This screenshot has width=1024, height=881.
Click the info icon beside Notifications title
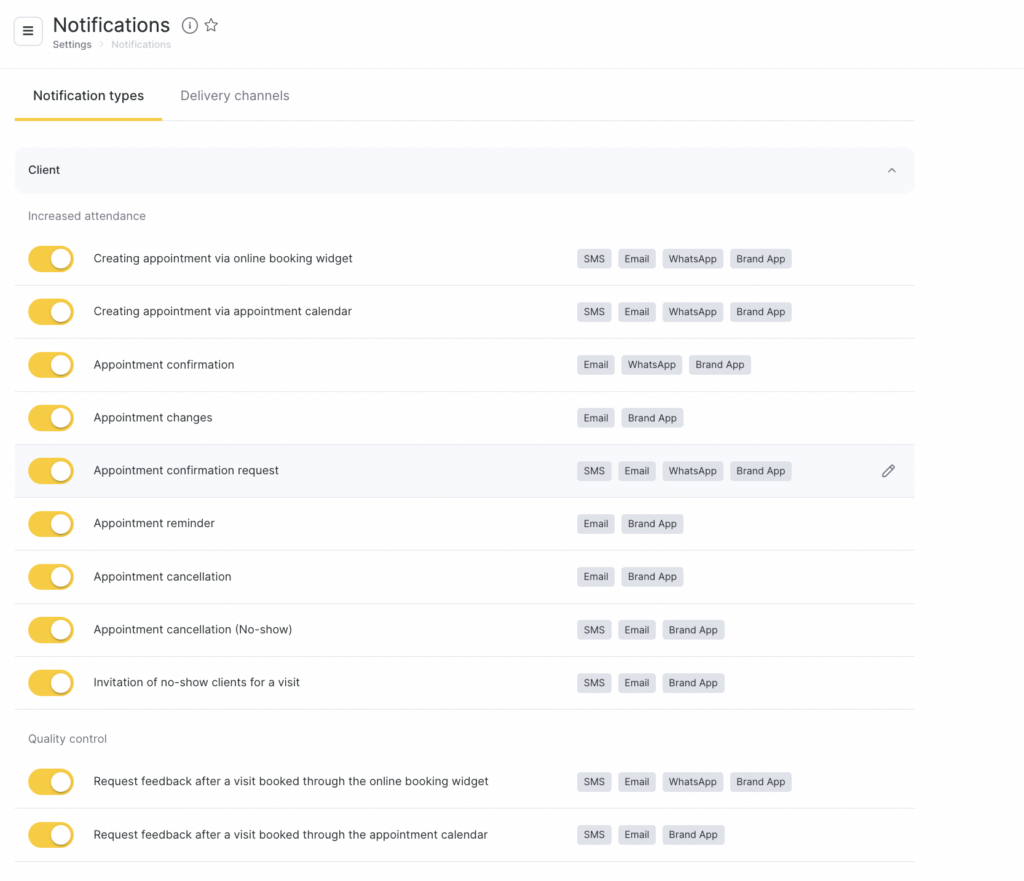(189, 26)
